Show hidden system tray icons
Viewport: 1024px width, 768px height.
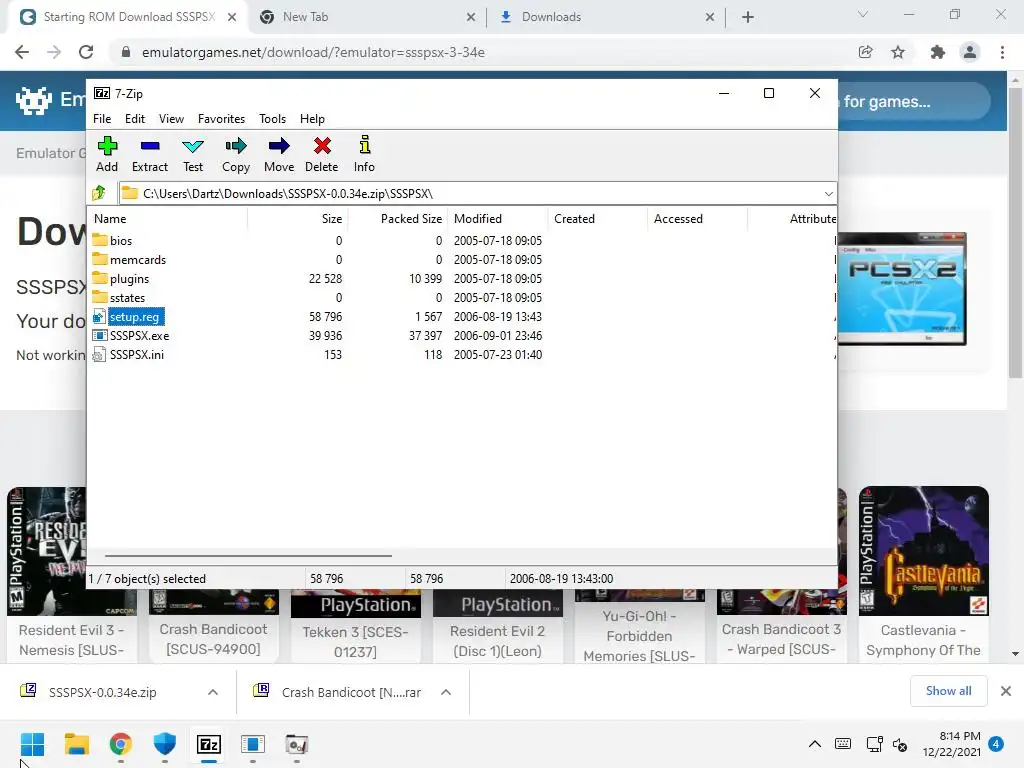815,744
